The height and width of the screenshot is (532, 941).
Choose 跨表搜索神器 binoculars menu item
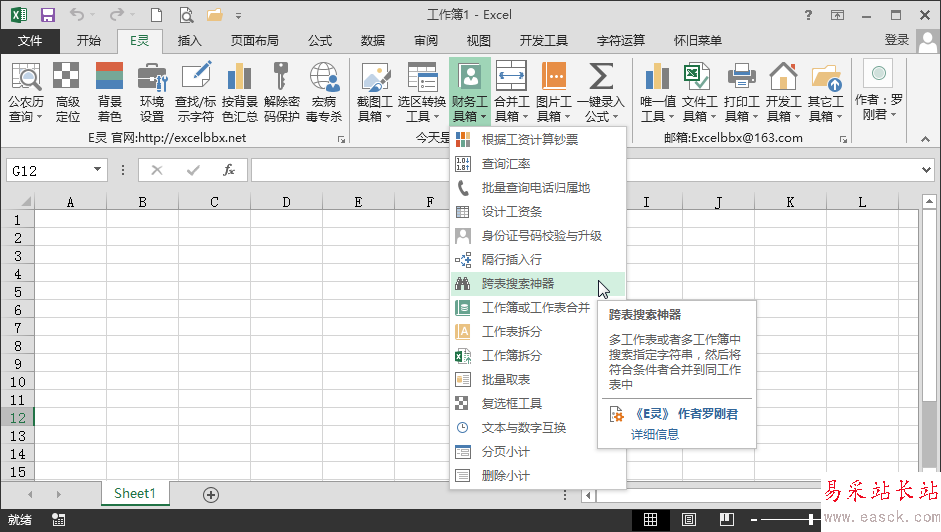point(538,283)
